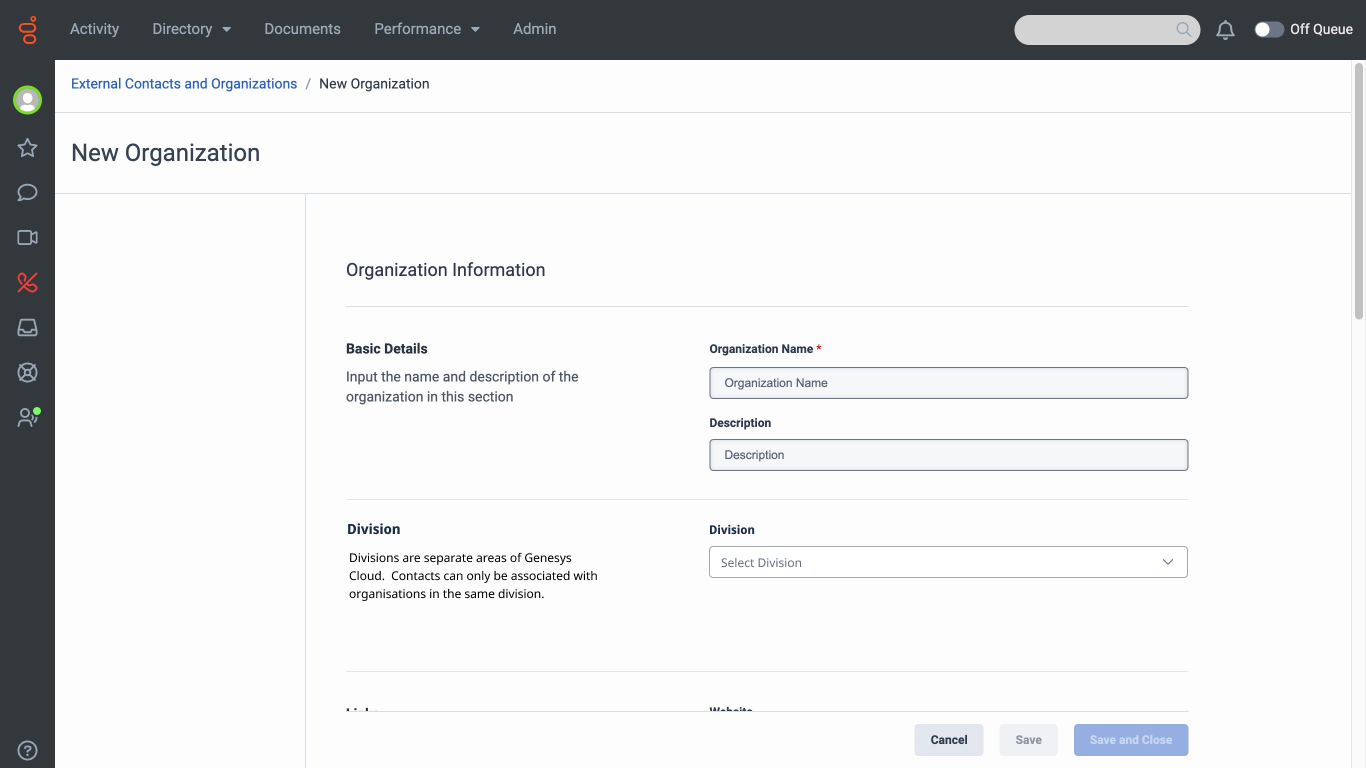The image size is (1366, 768).
Task: Click the Cancel button
Action: tap(948, 740)
